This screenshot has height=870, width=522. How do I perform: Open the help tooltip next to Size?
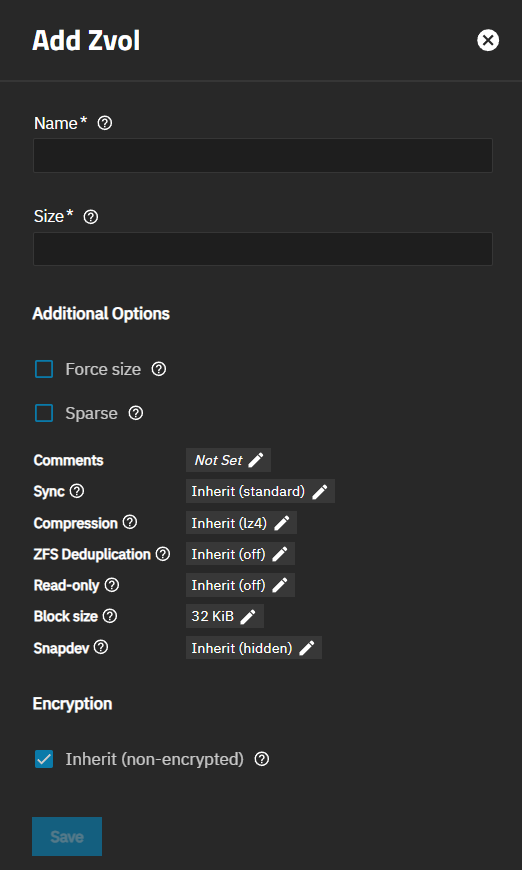(x=90, y=217)
